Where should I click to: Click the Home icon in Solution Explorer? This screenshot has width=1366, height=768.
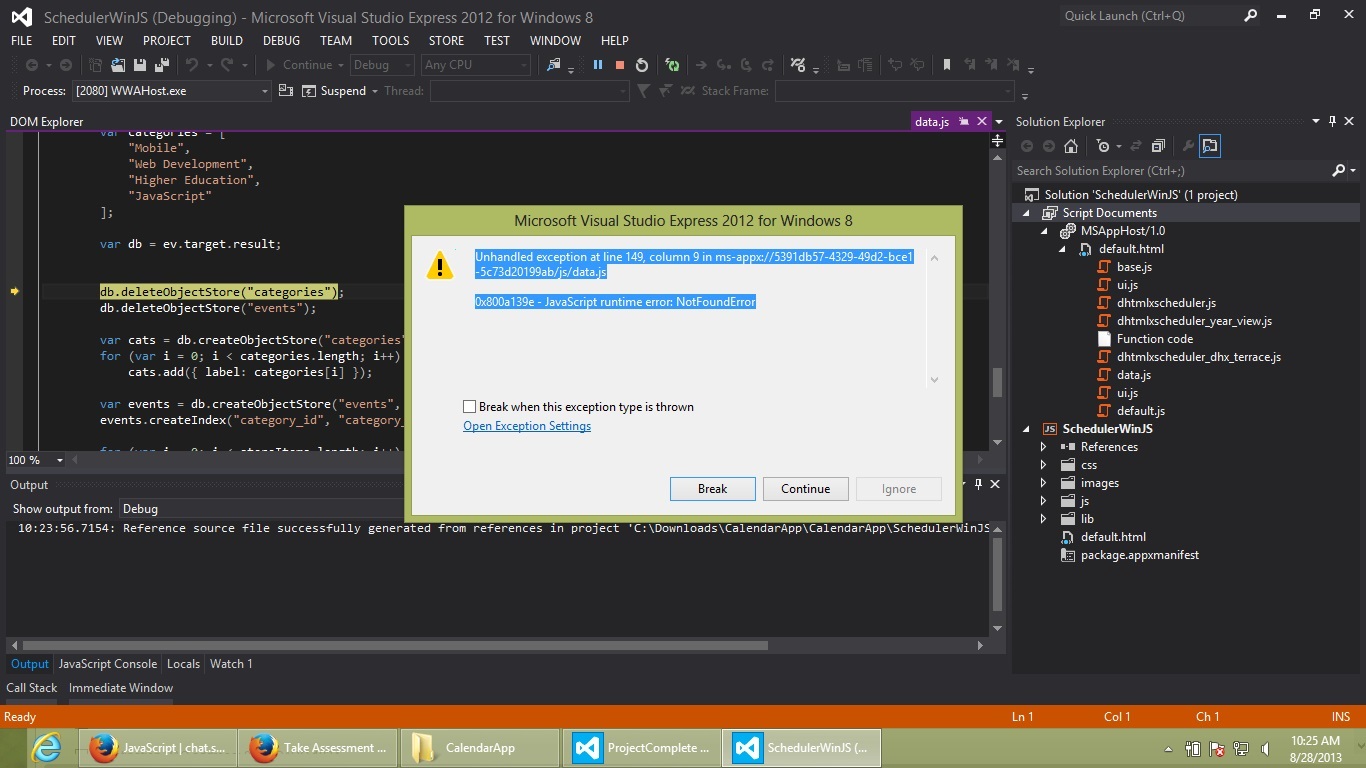point(1070,146)
